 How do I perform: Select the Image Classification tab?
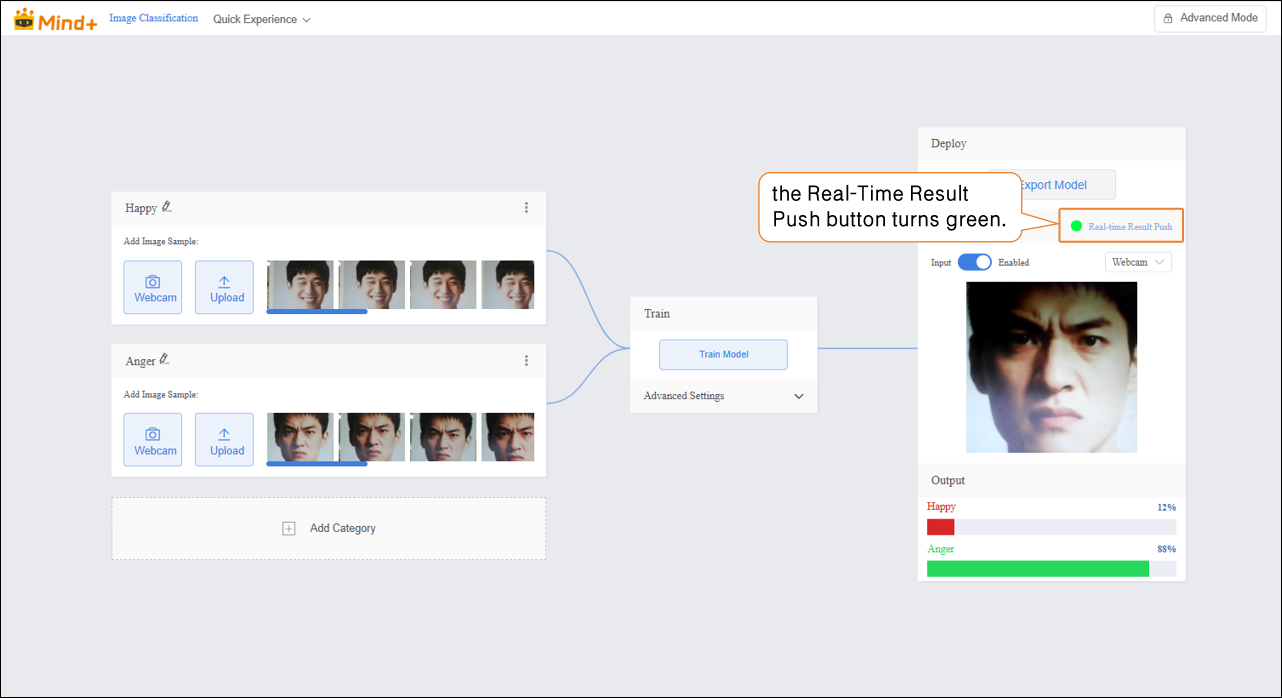(x=153, y=18)
